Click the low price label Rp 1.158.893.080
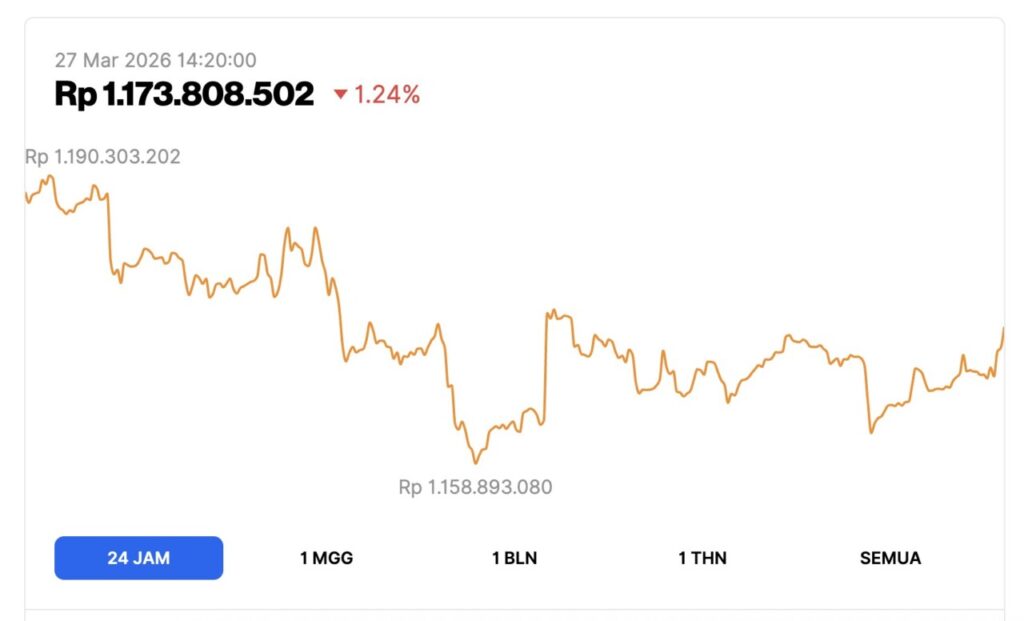 [475, 487]
